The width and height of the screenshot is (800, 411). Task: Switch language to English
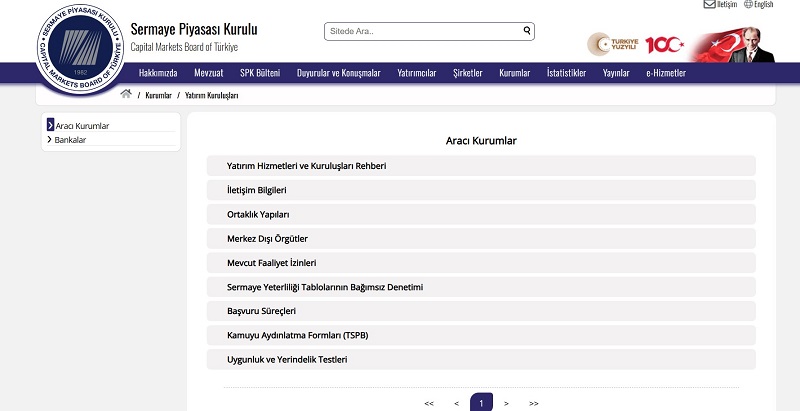point(764,4)
